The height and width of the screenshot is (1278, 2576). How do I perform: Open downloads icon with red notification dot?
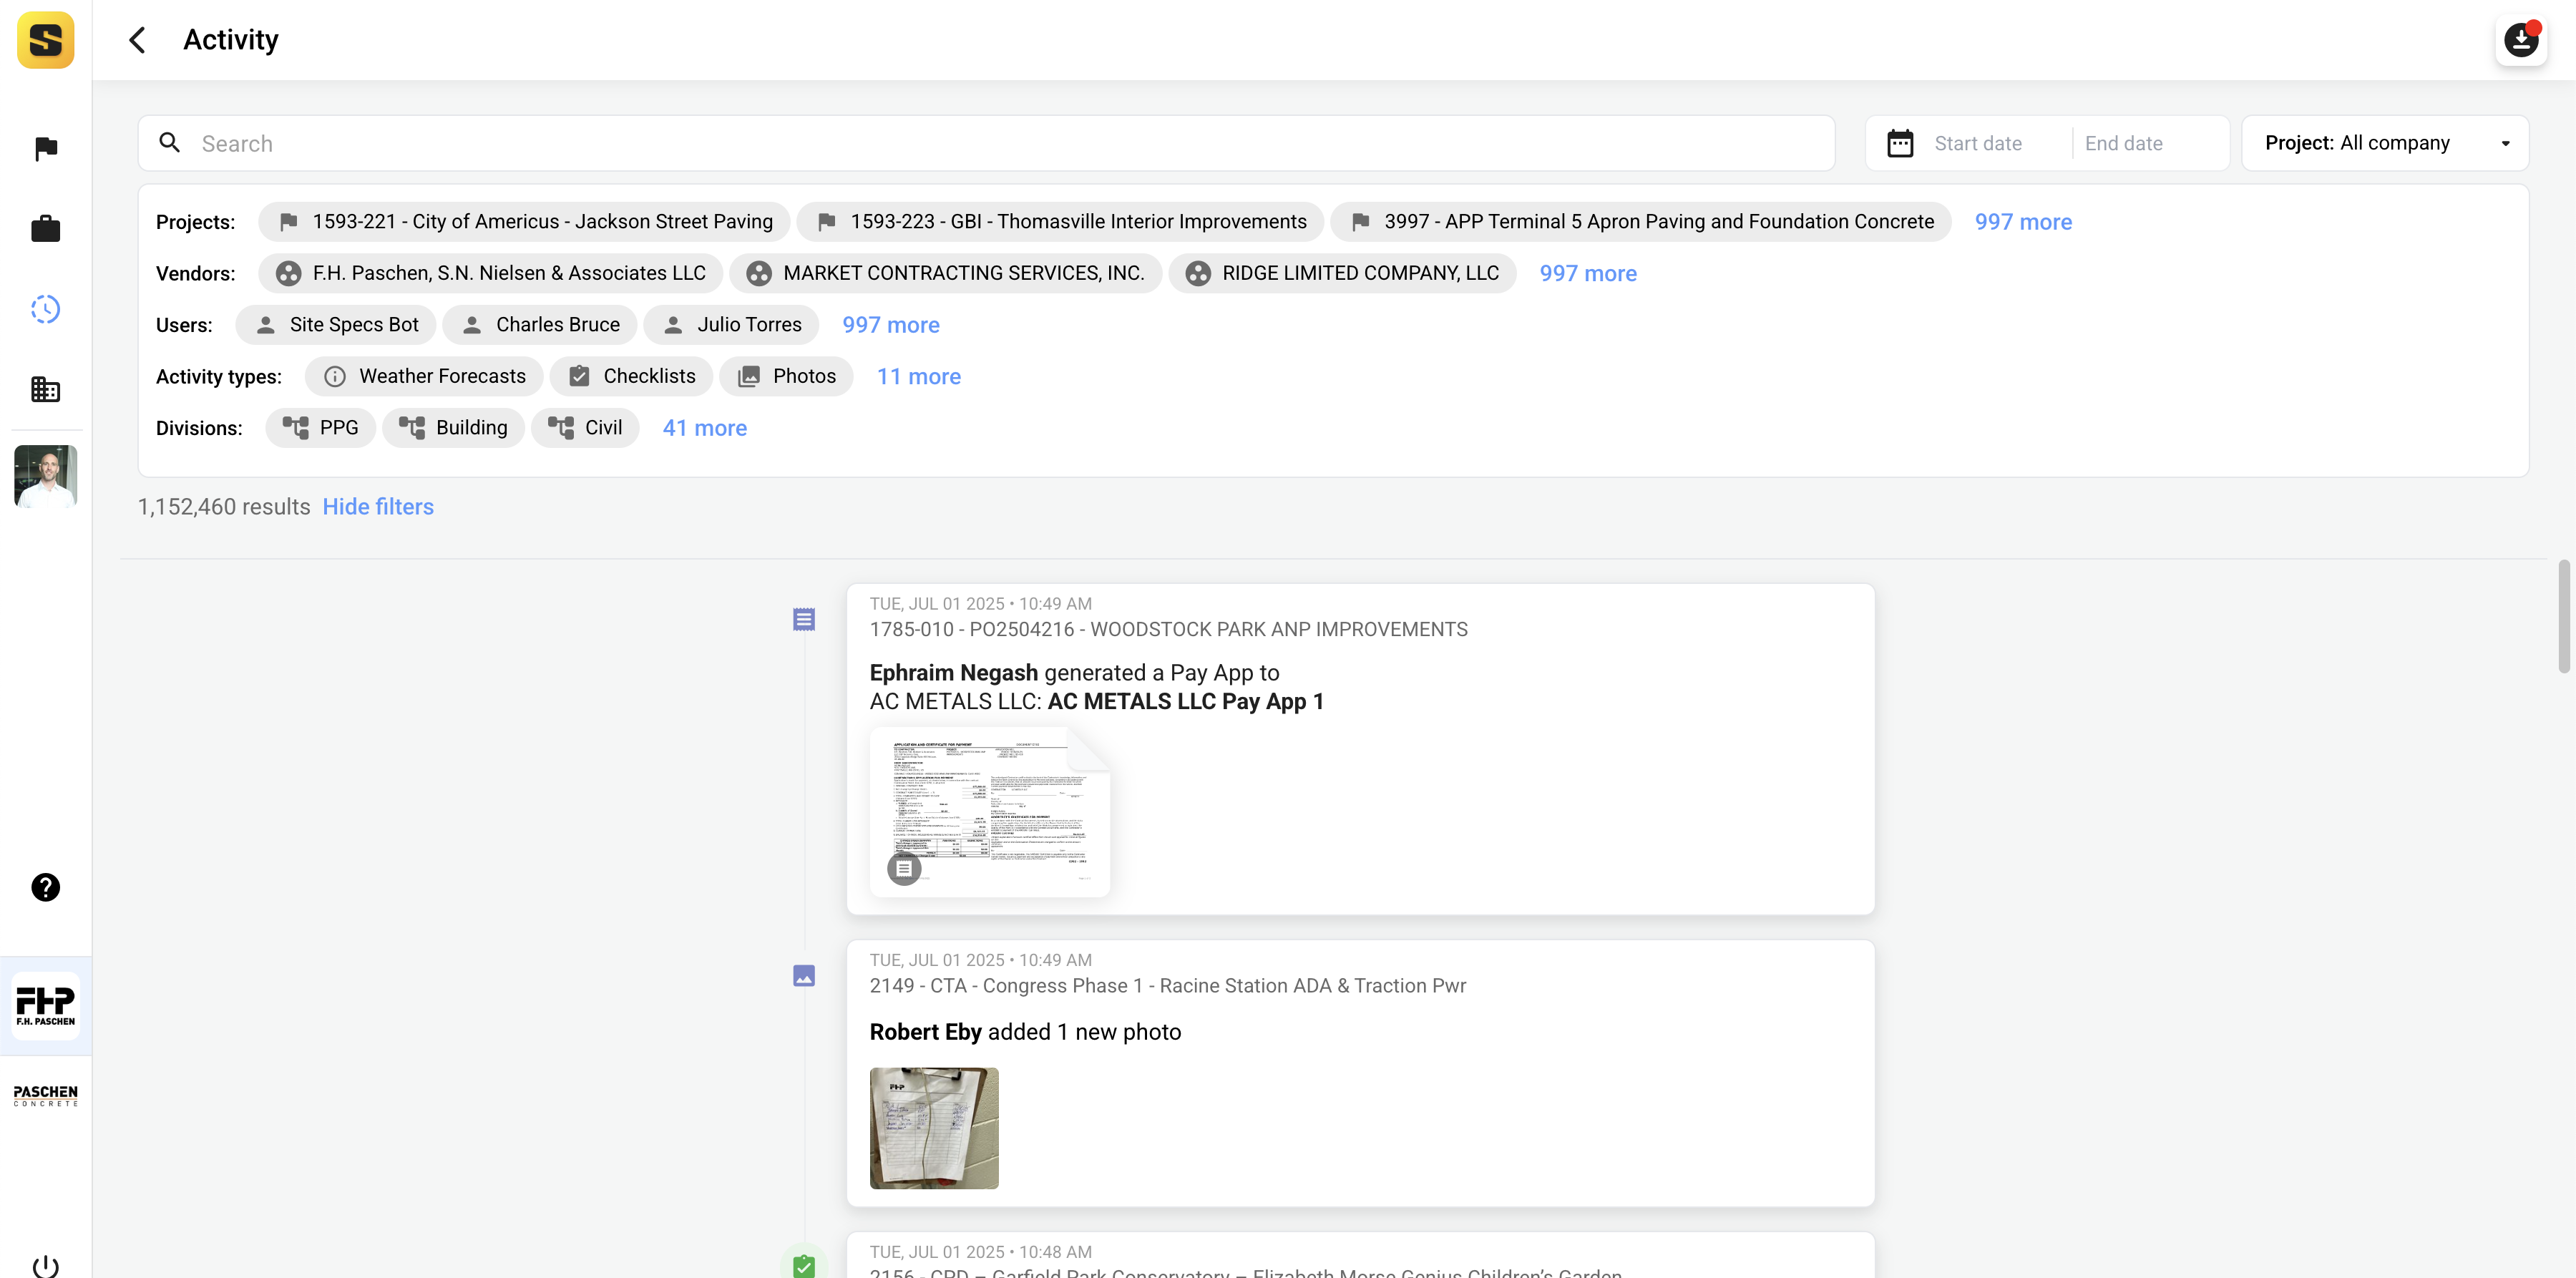click(x=2520, y=40)
